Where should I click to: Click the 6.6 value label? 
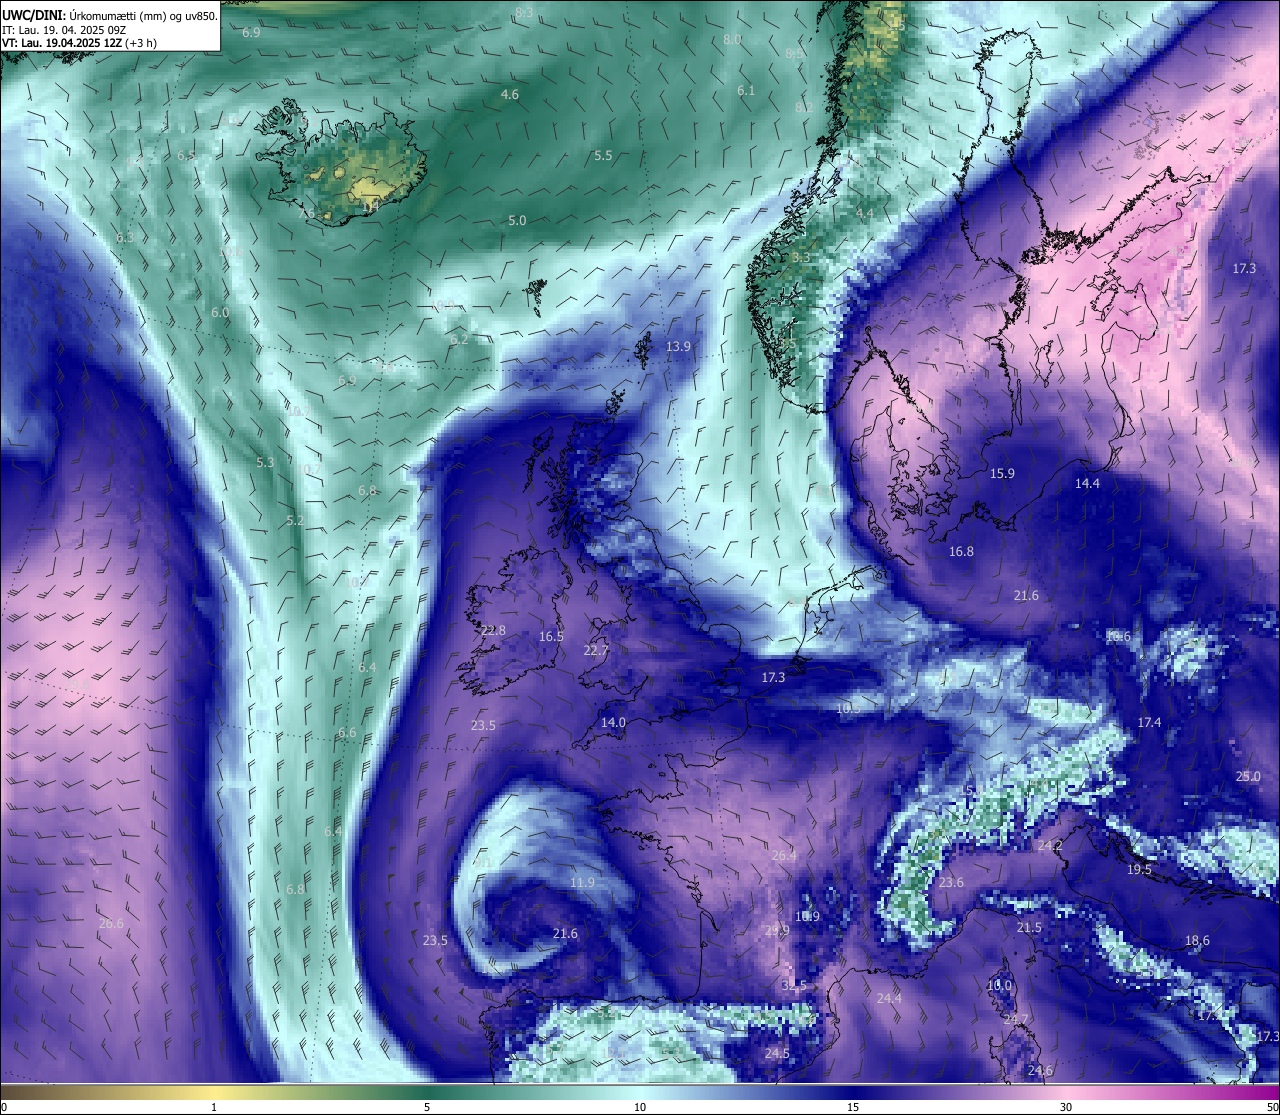(x=347, y=732)
